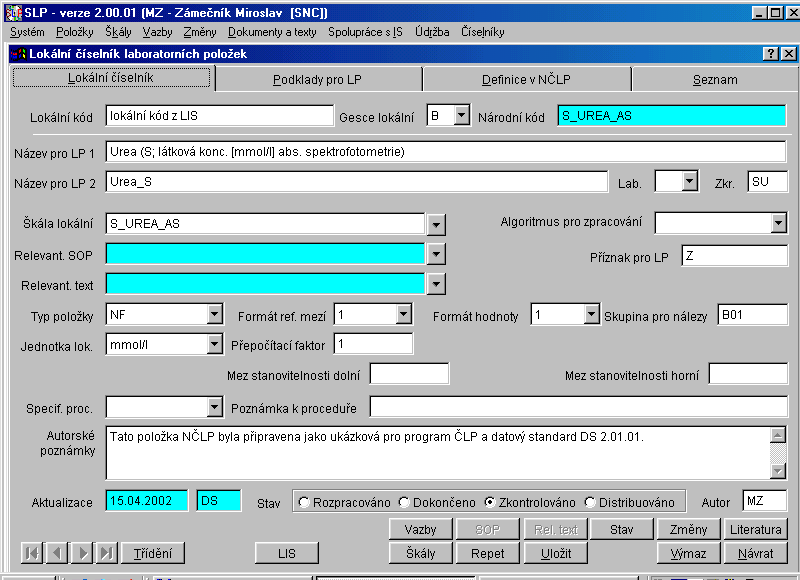Click the Návrat button

[757, 553]
